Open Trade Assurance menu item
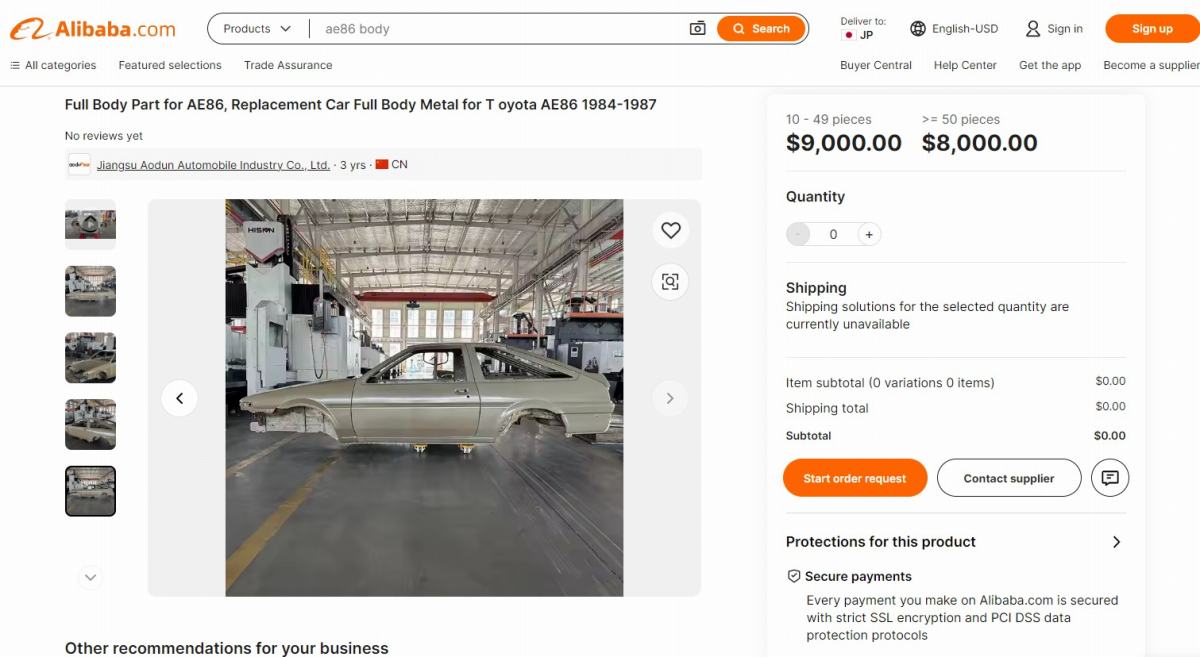This screenshot has height=657, width=1200. [x=288, y=65]
